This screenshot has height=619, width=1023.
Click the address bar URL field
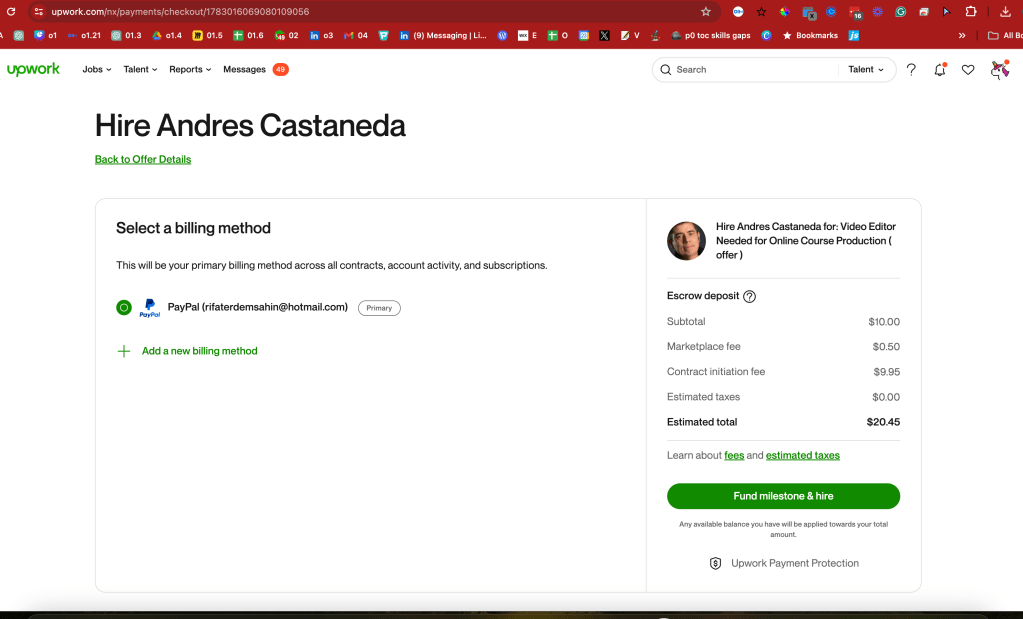372,12
